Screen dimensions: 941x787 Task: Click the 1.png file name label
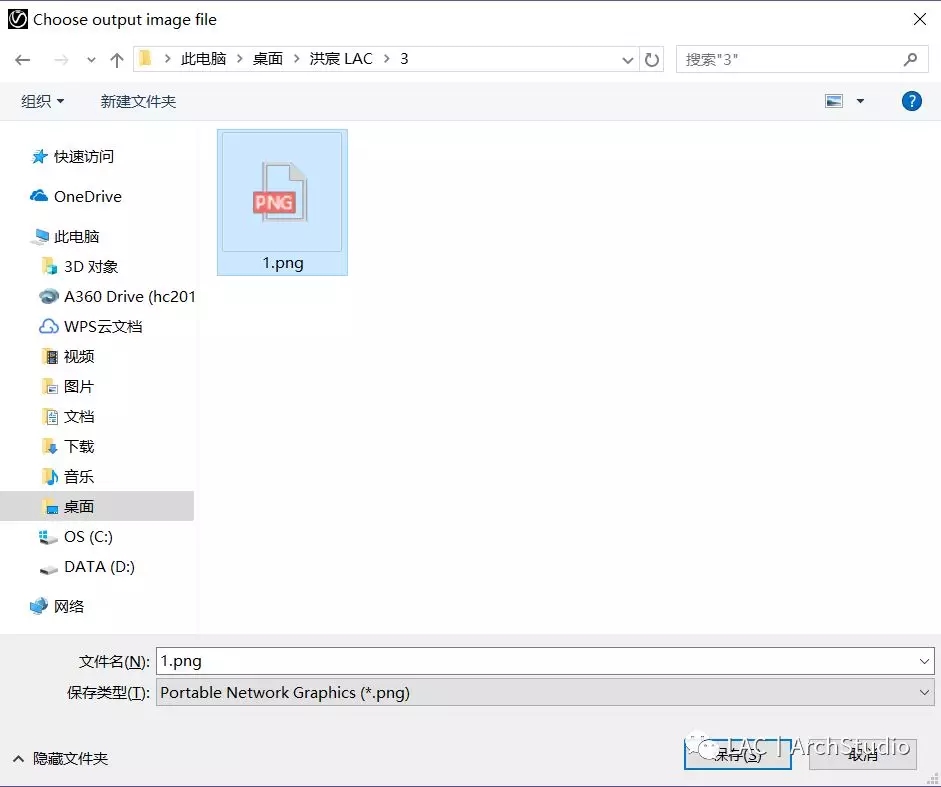283,263
